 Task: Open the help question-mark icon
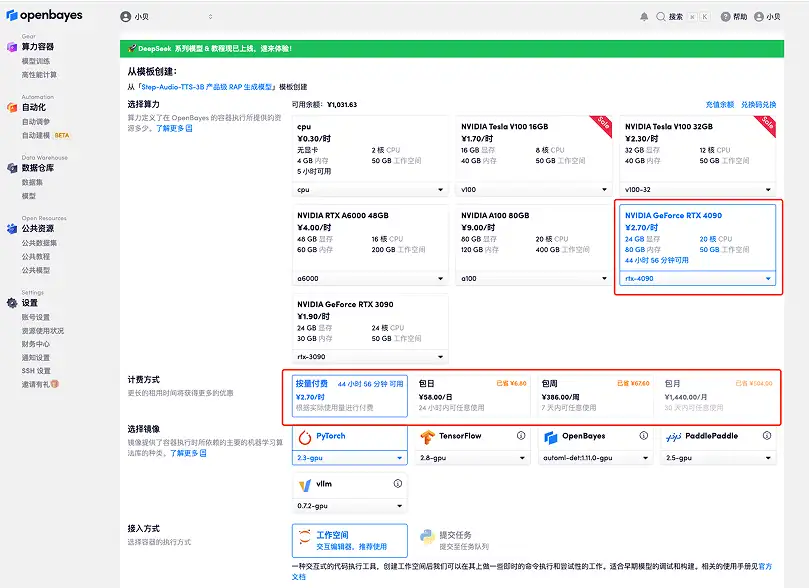725,17
